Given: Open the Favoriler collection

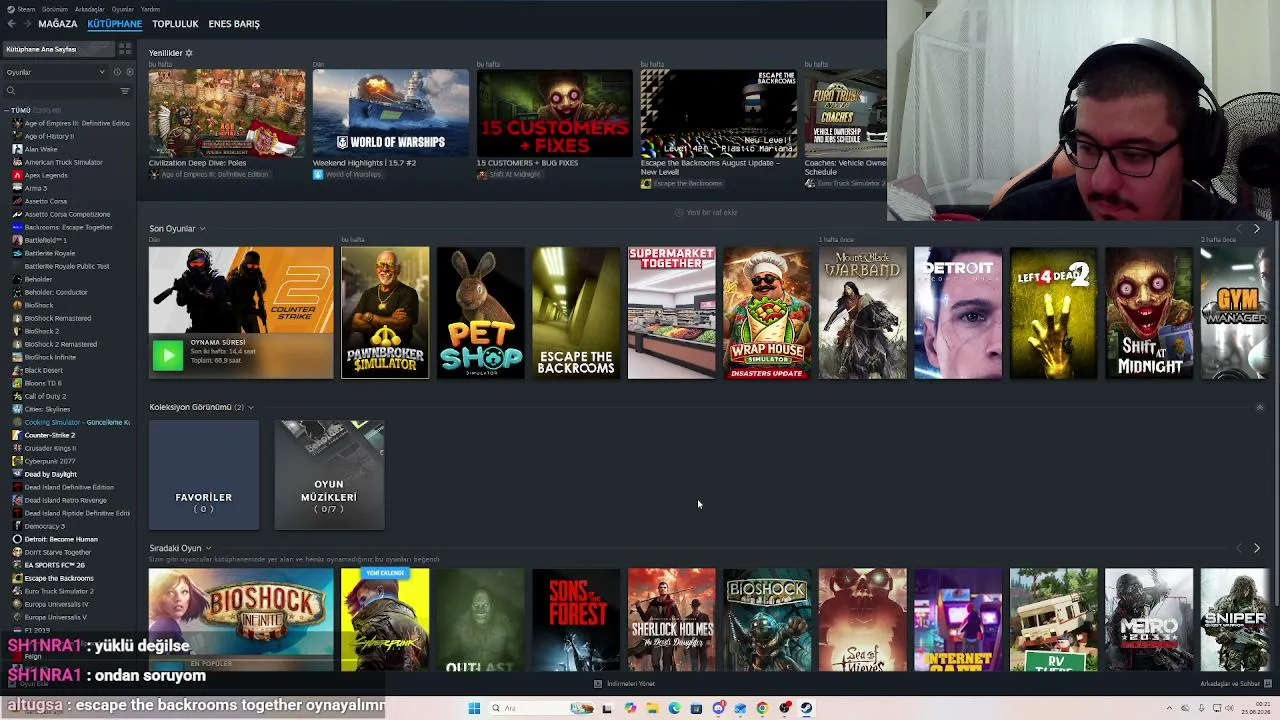Looking at the screenshot, I should 204,475.
